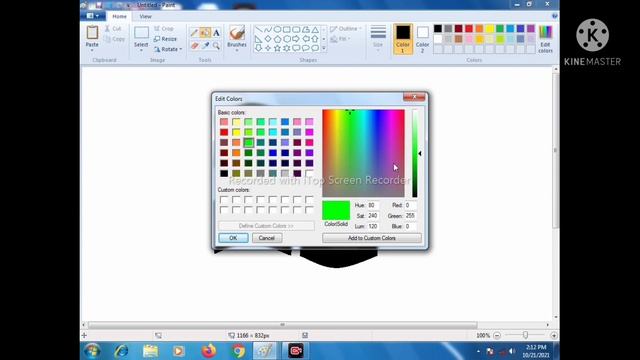Click the zoom slider handle
Screen dimensions: 640x360
coord(525,335)
